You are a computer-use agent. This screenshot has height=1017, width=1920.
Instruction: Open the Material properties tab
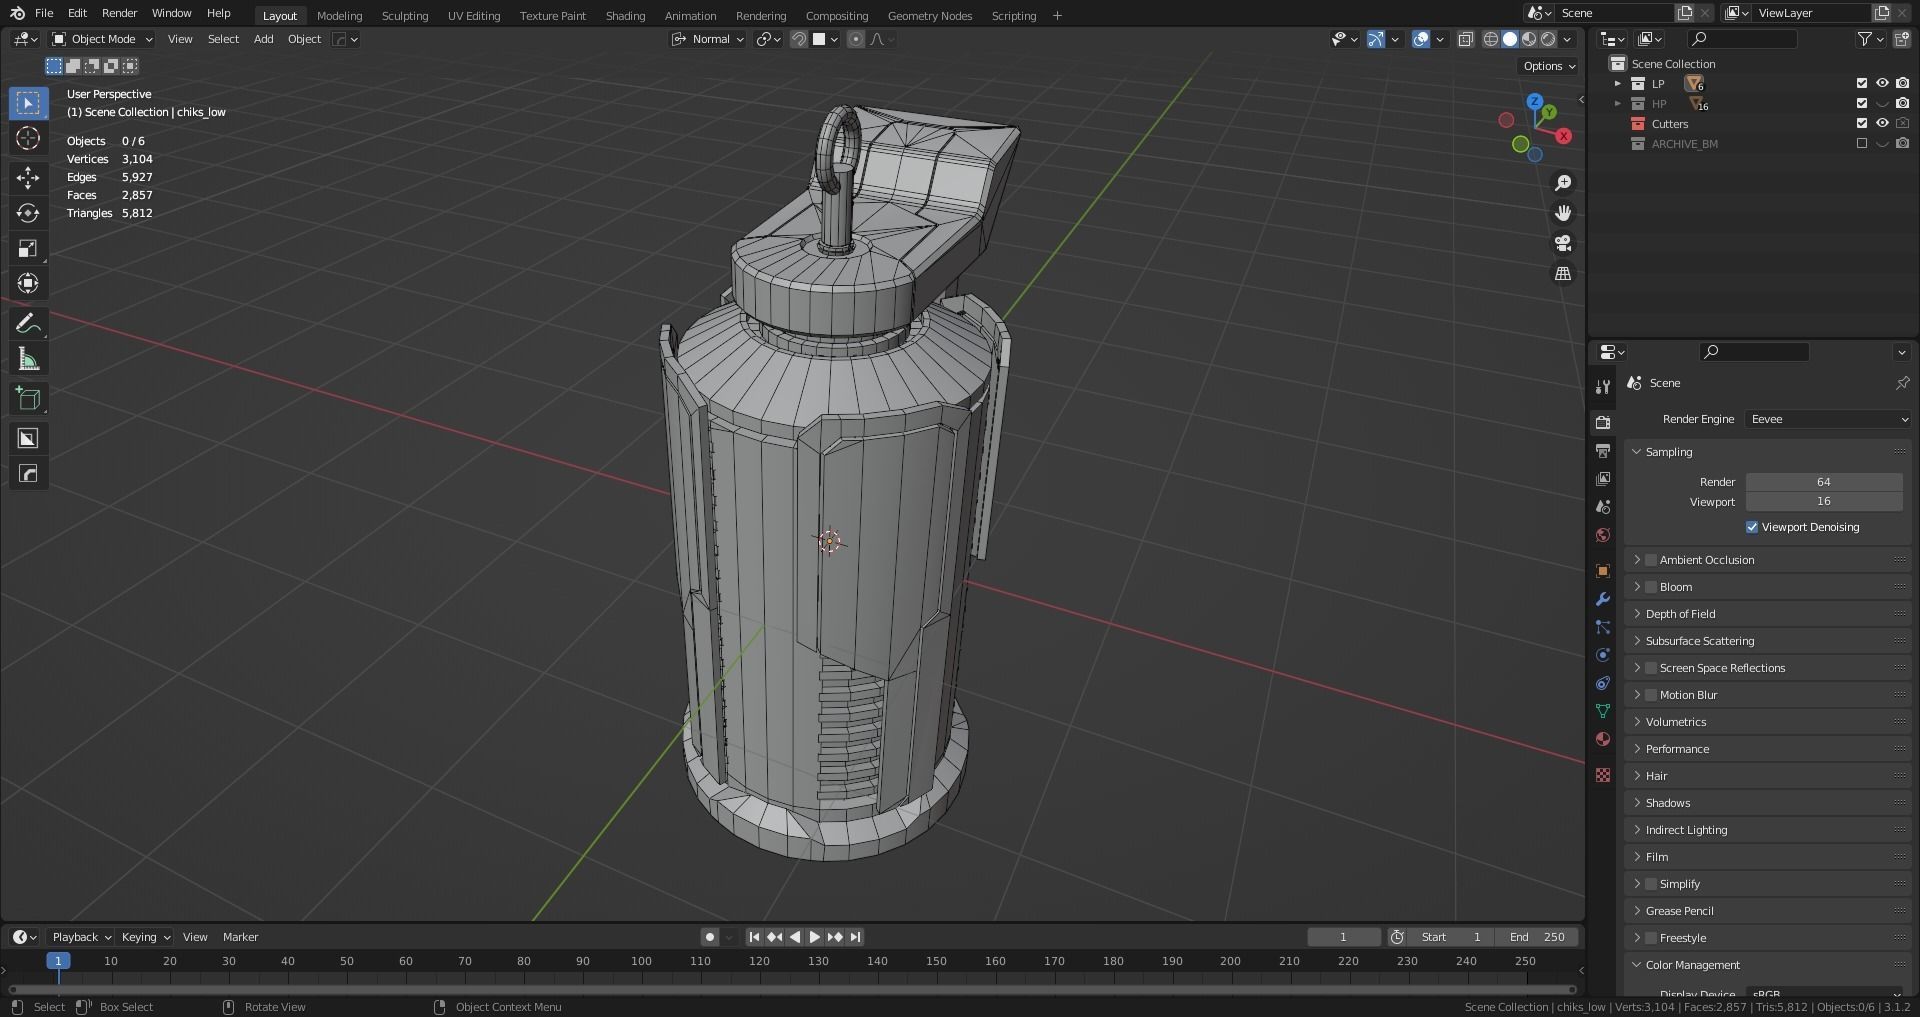tap(1603, 739)
